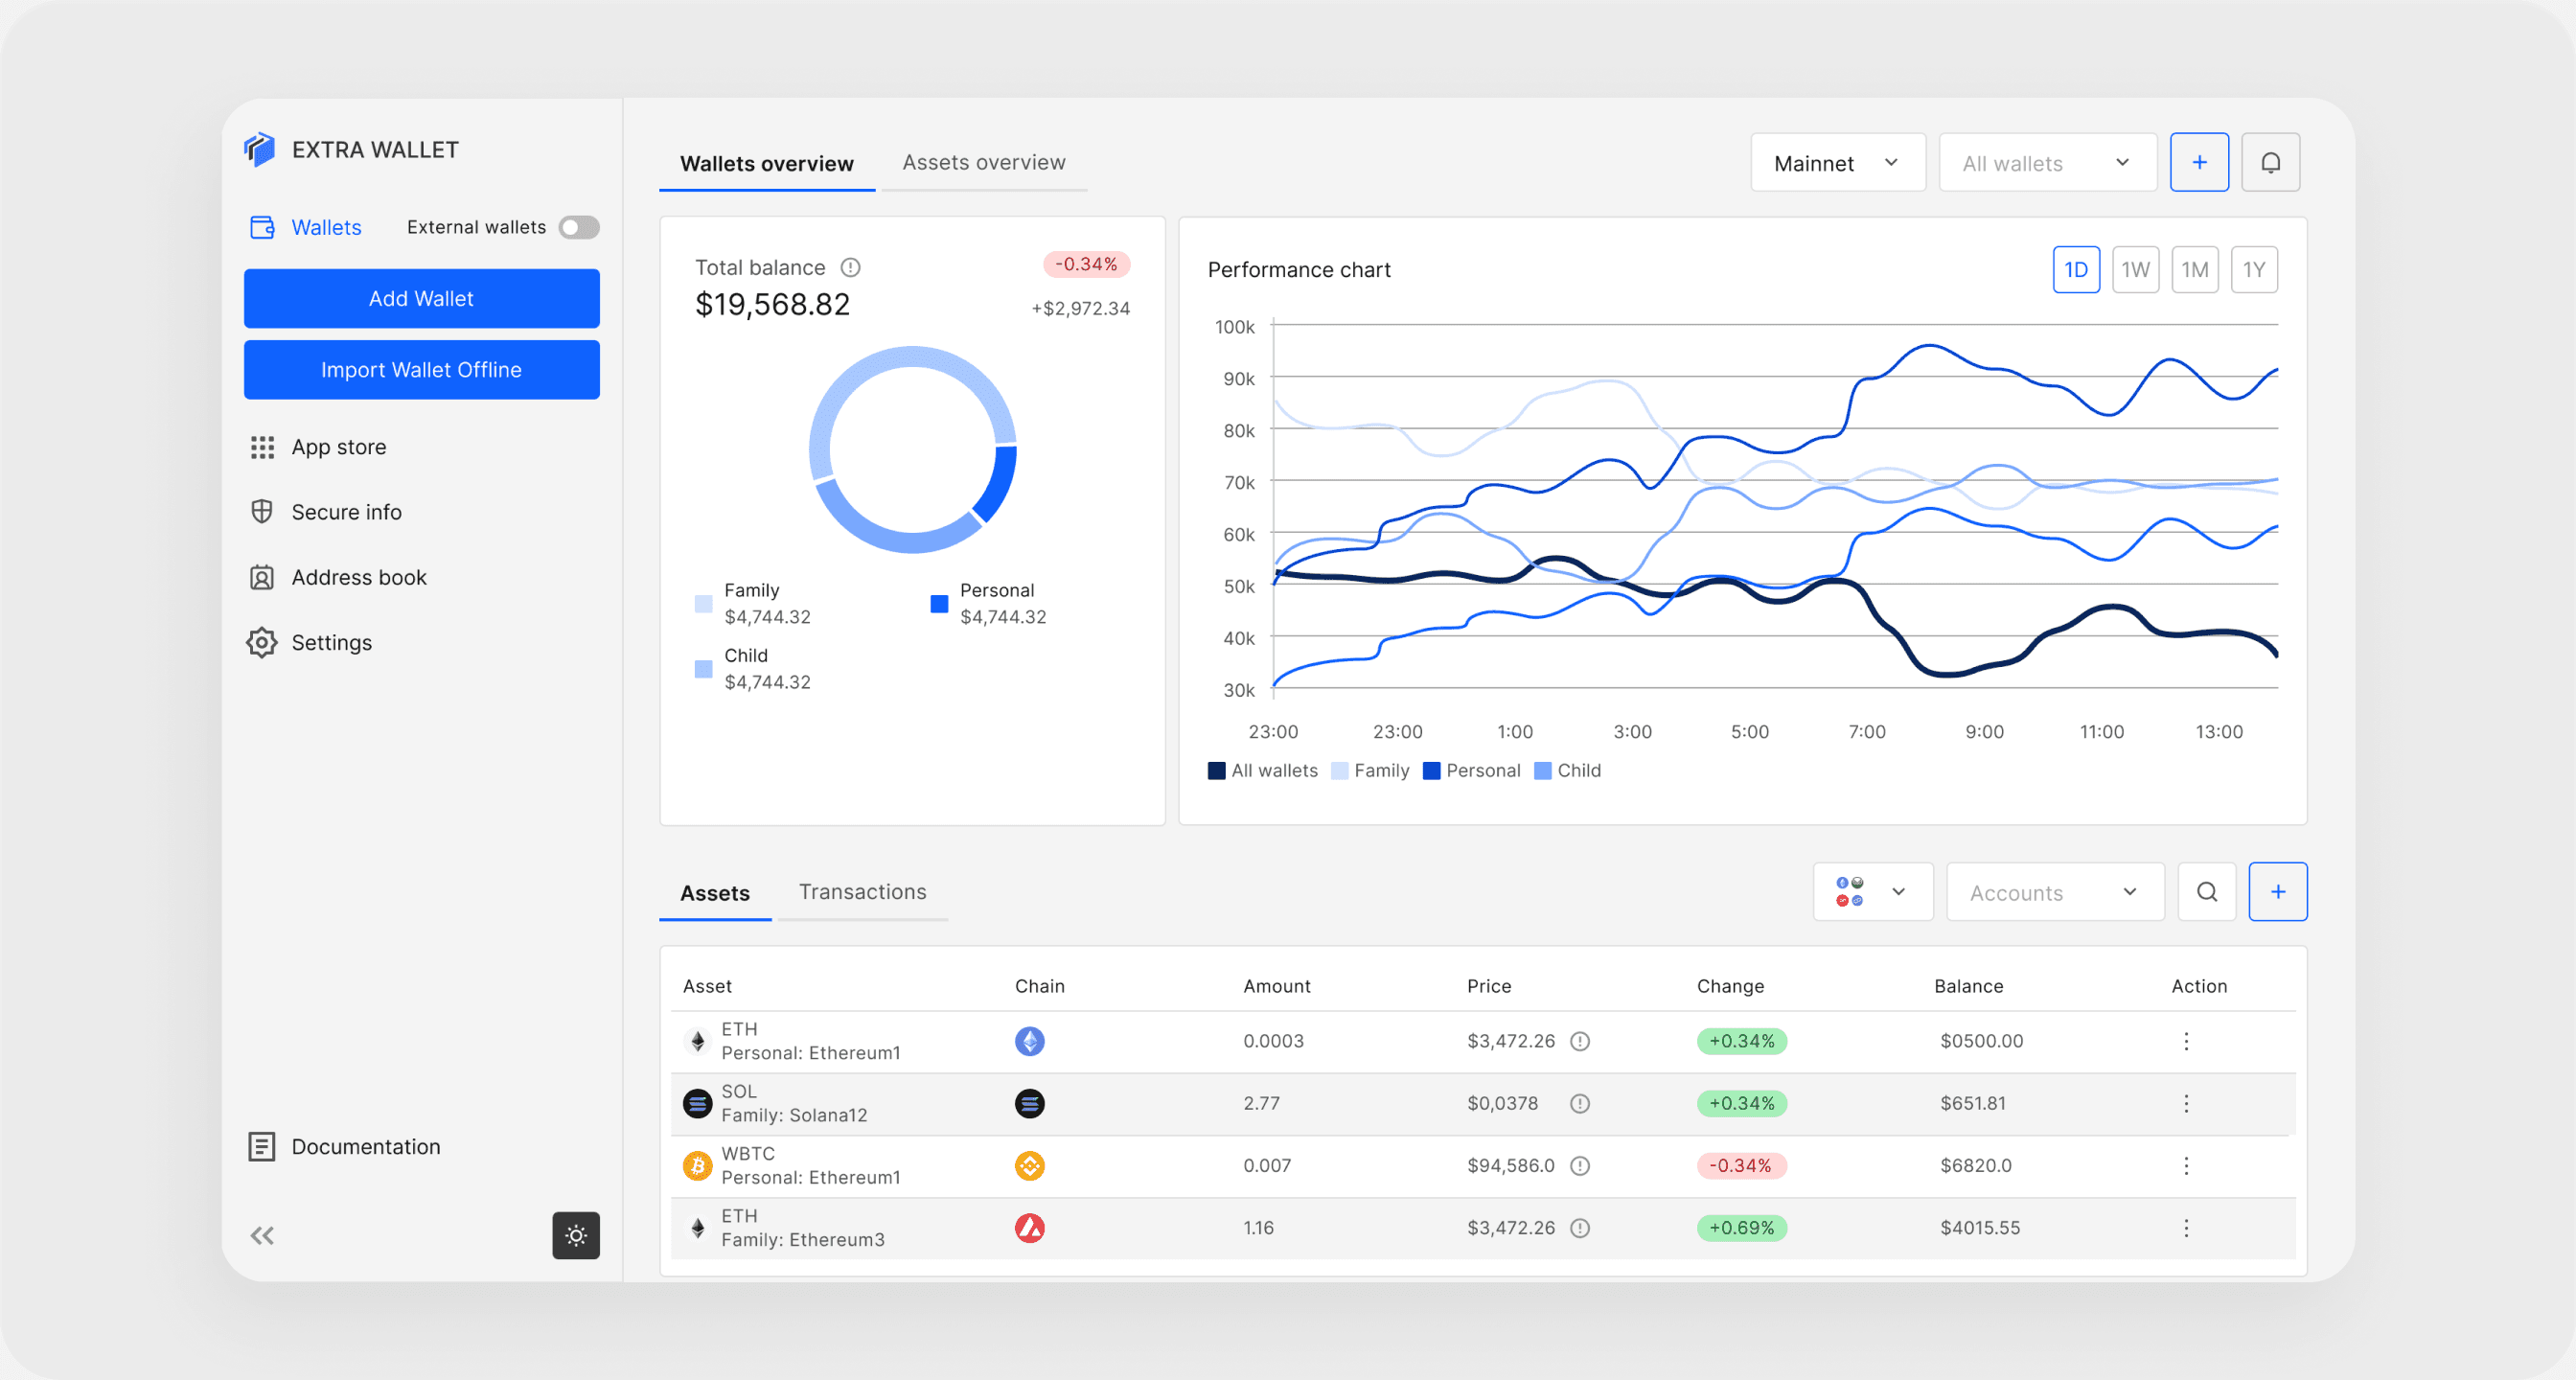
Task: Click the All wallets legend swatch in chart
Action: click(x=1216, y=771)
